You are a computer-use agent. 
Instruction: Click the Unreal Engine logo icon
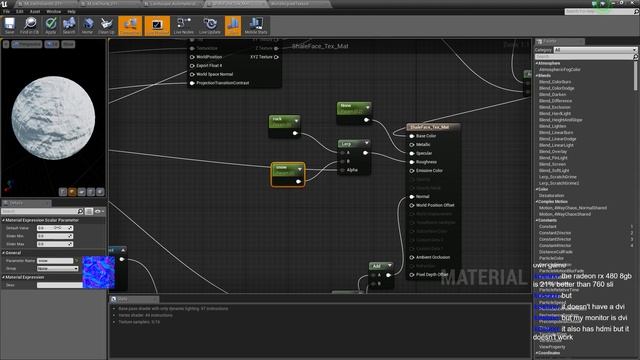[4, 4]
